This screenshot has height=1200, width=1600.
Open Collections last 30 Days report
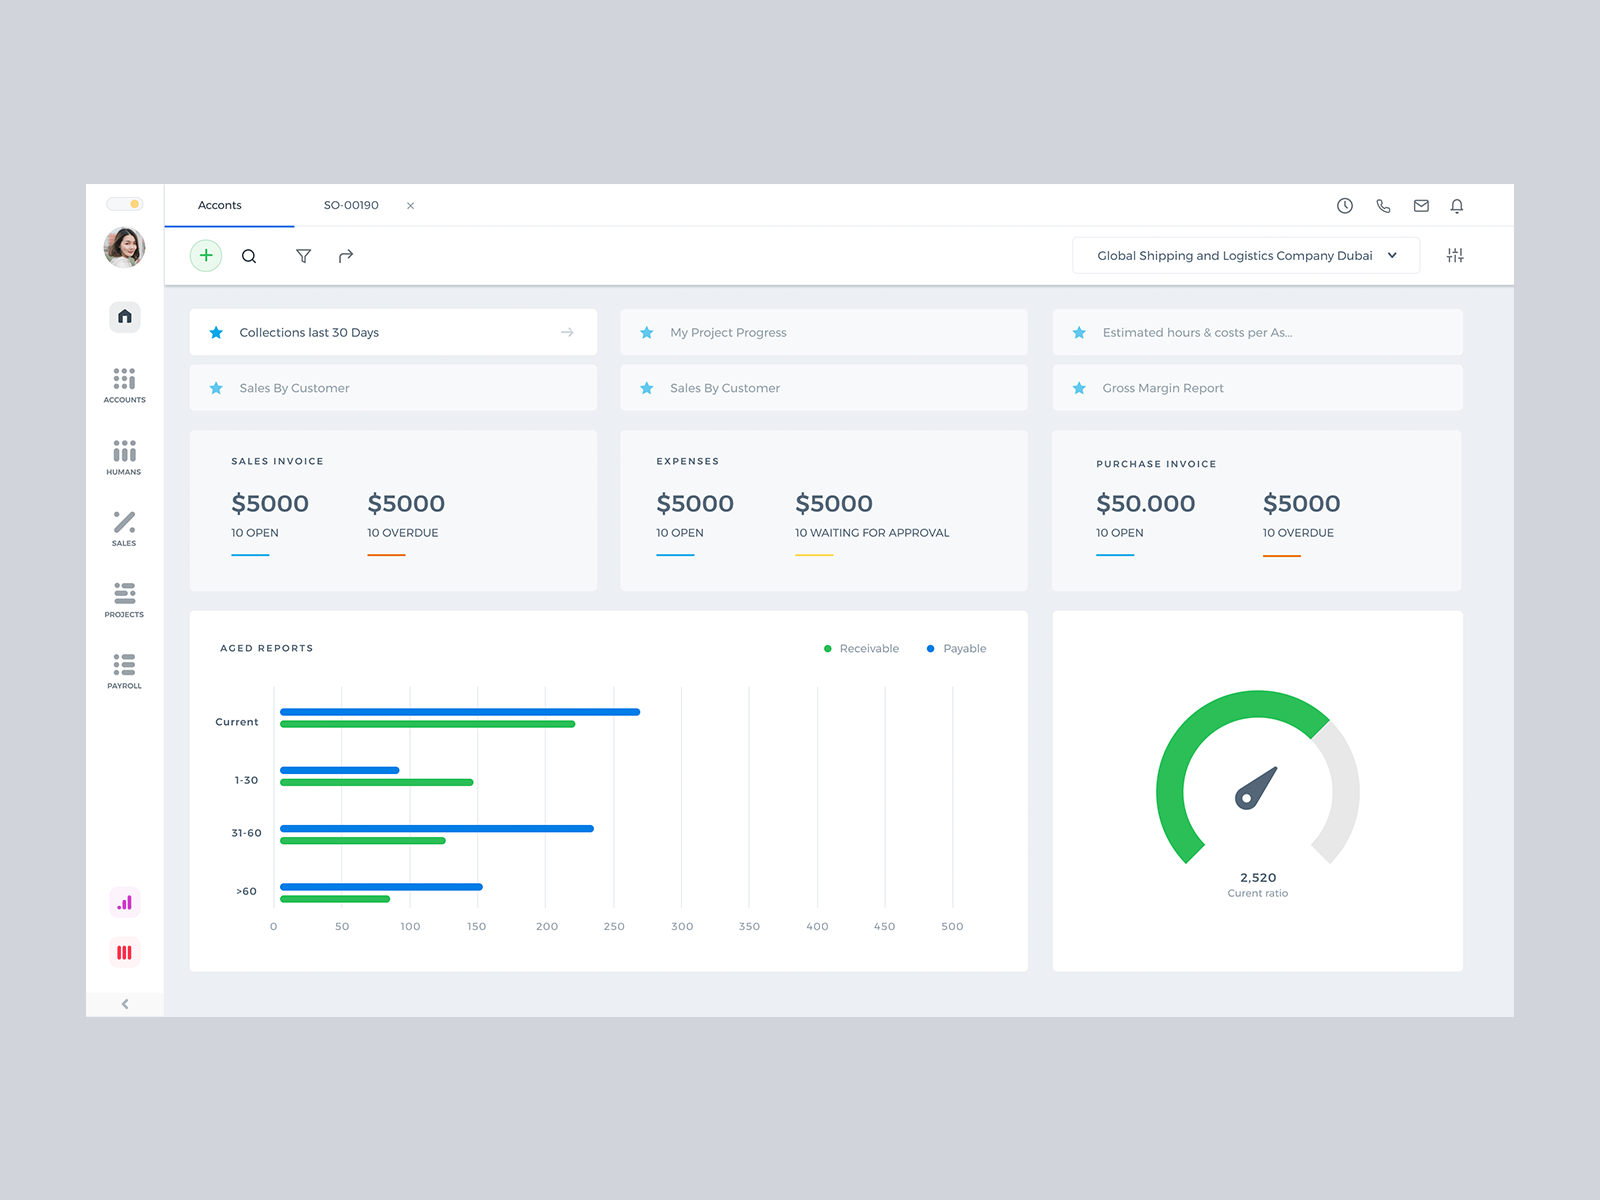(x=308, y=332)
